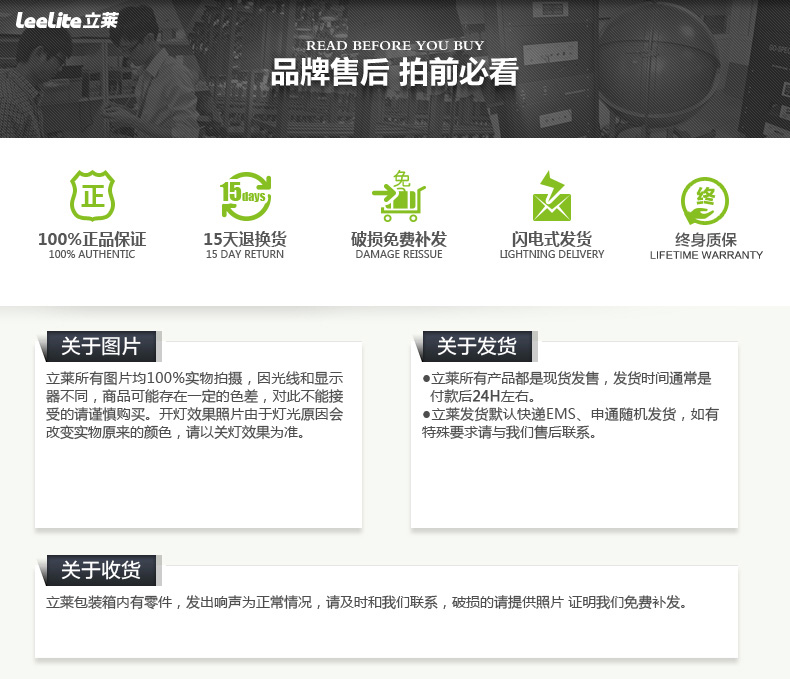Click the bullet line 立莱发货默认快递EMS

[x=570, y=414]
